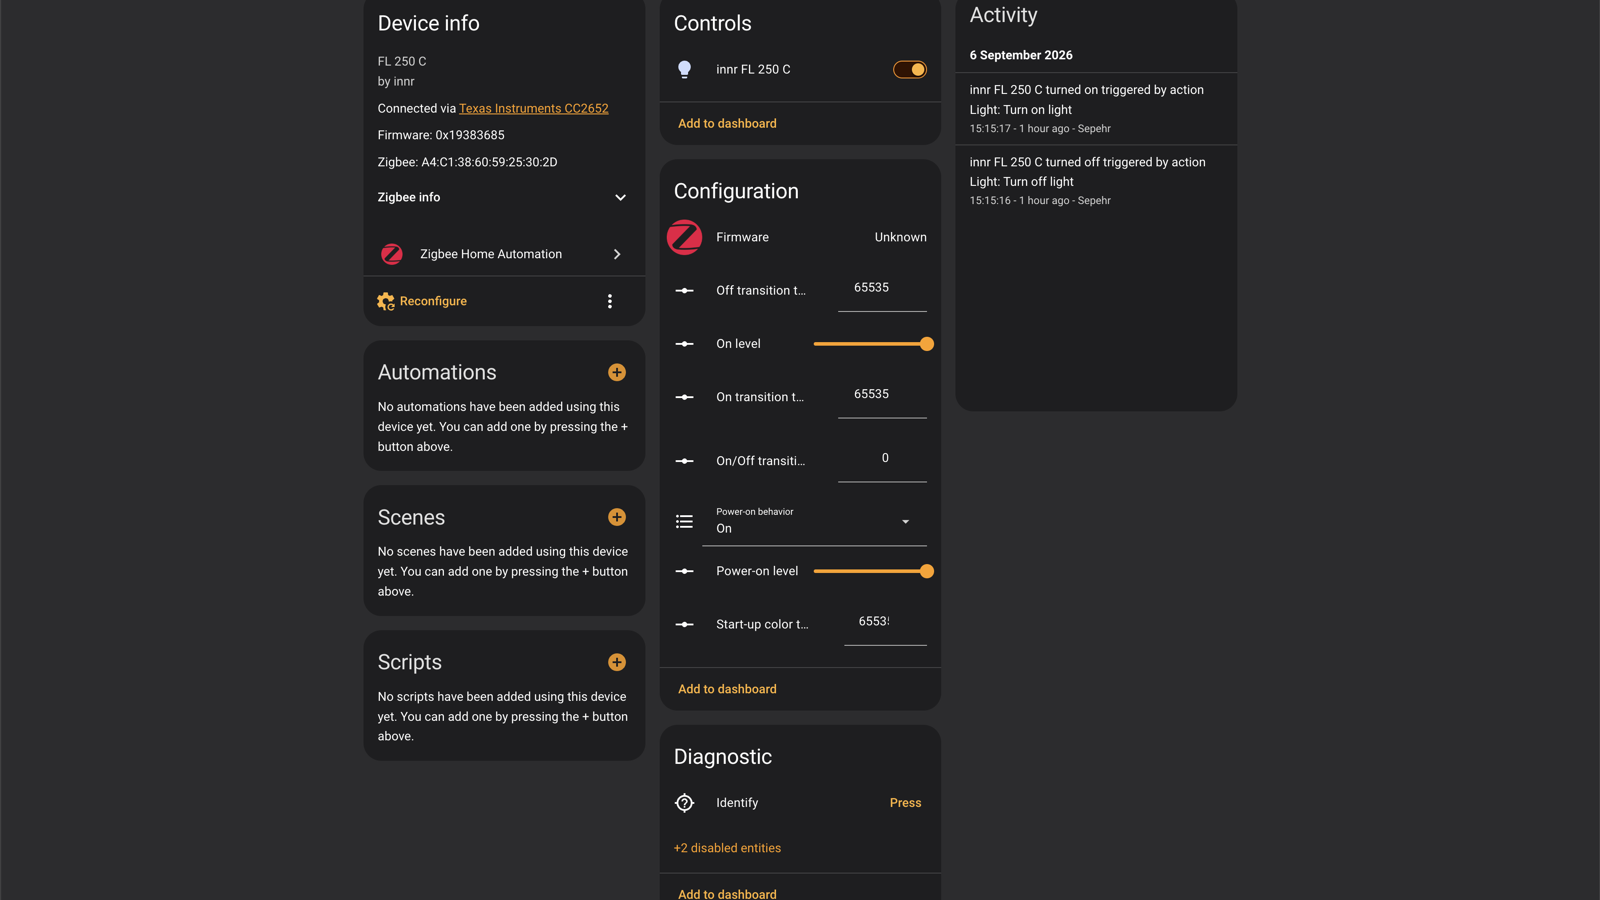Click the Zigbee logo beside Home Automation

tap(392, 254)
